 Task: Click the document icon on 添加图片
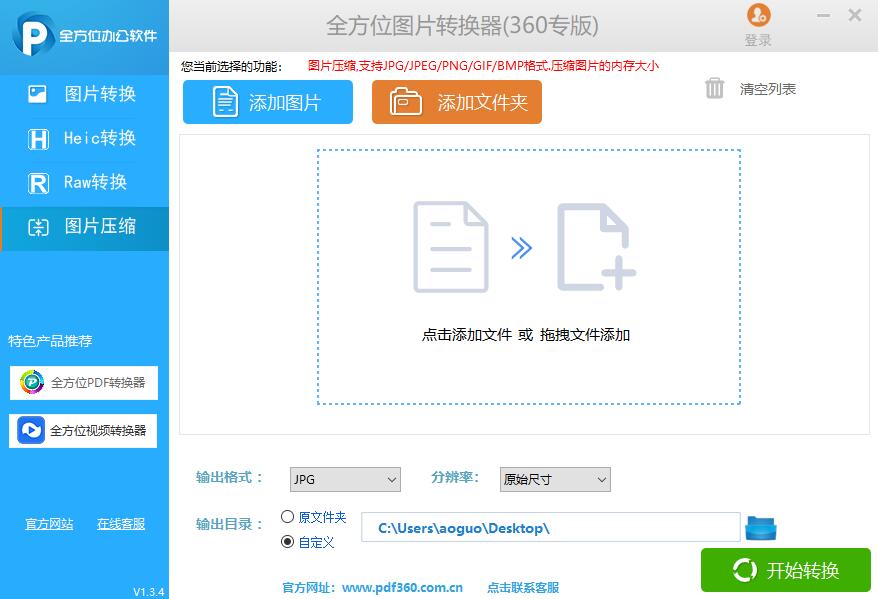[225, 102]
